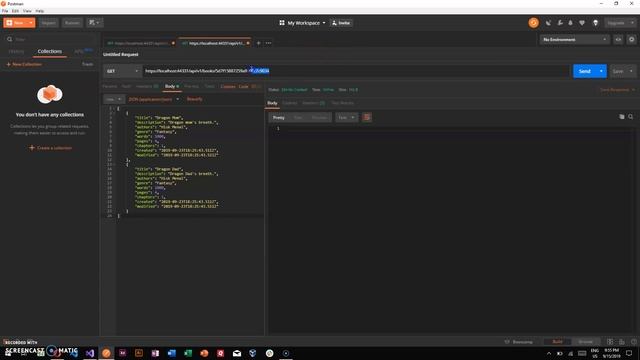Open the manage environments gear icon
Screen dimensions: 640x360
pyautogui.click(x=631, y=40)
